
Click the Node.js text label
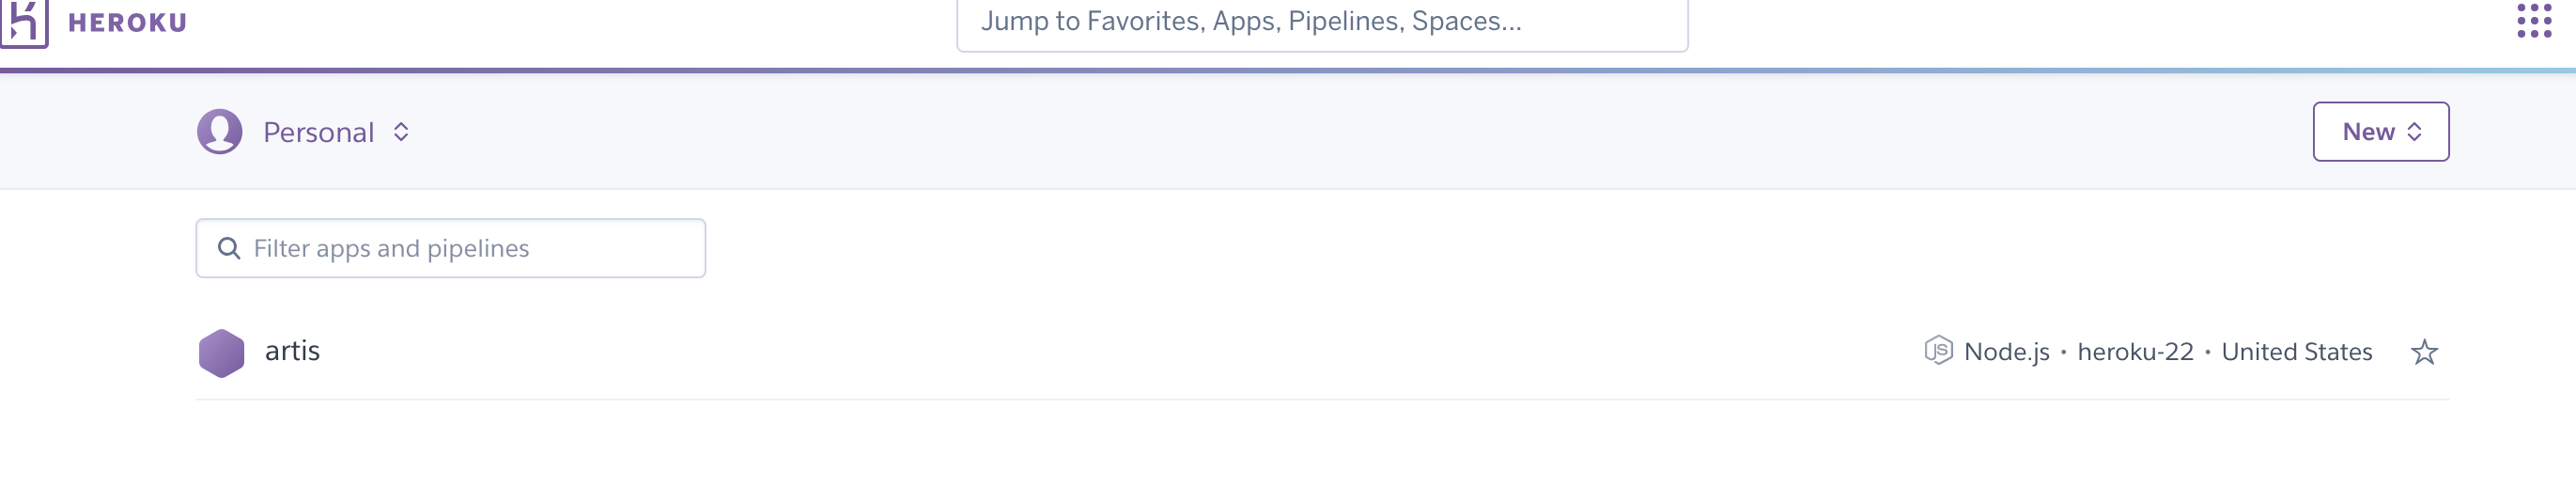2006,352
